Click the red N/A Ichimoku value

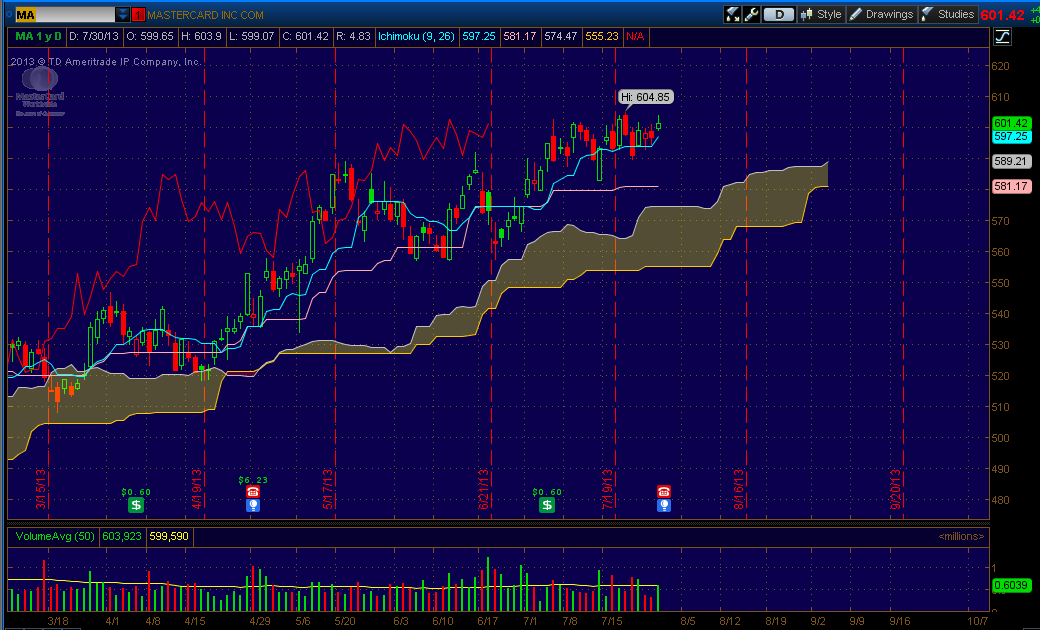635,36
